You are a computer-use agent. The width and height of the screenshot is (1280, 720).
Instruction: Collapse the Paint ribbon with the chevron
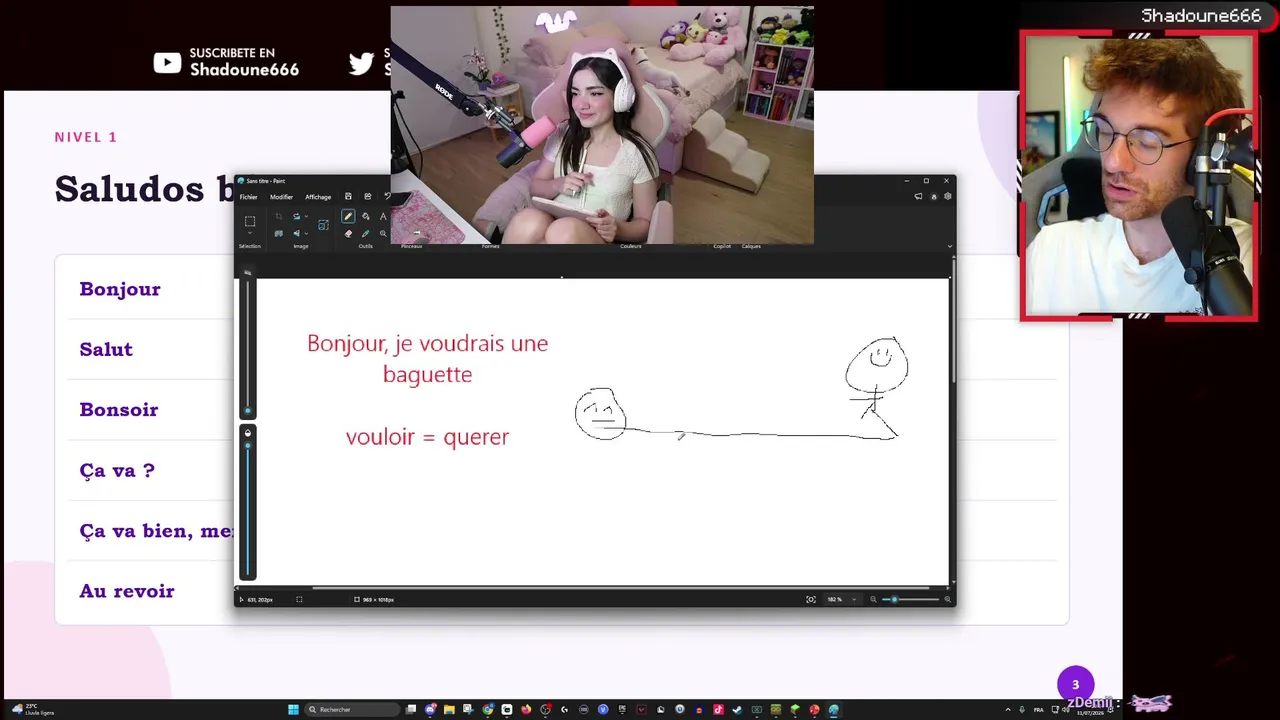point(950,246)
